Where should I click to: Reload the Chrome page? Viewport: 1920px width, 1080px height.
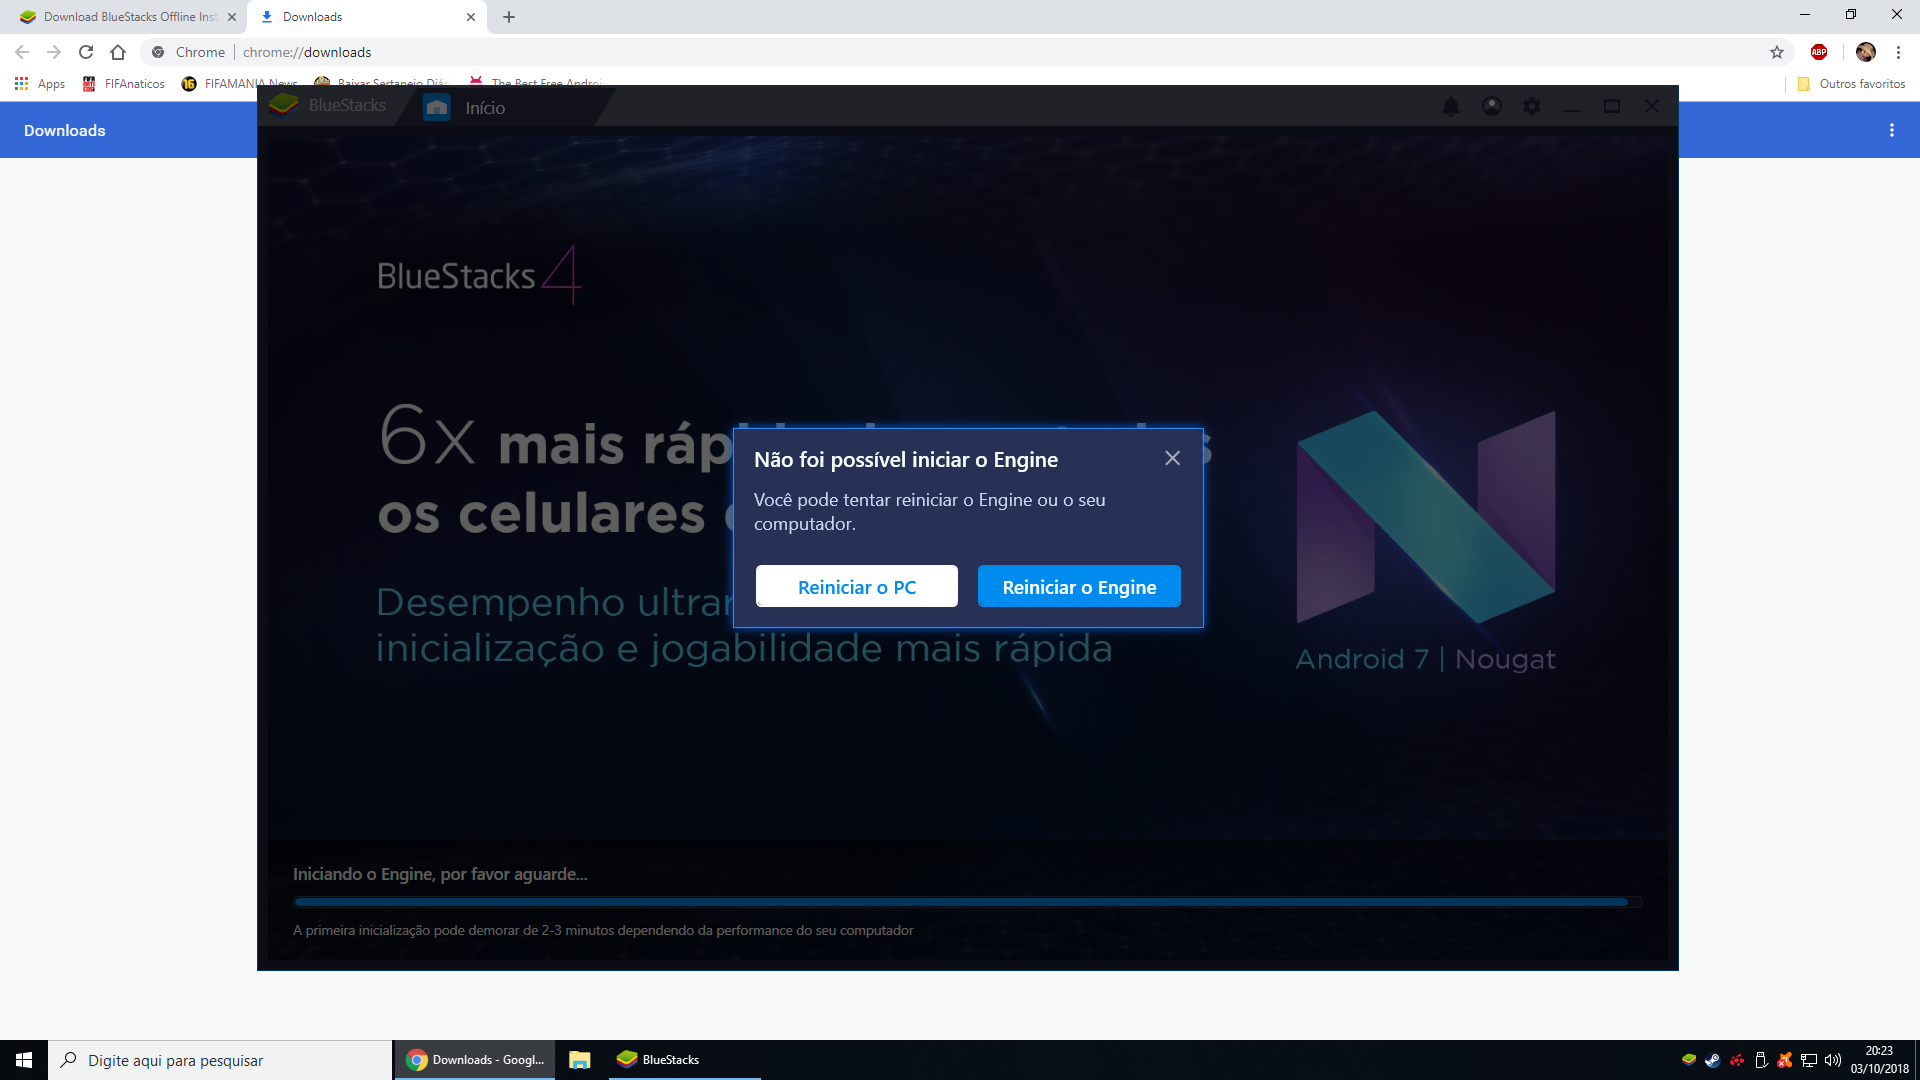[x=86, y=52]
